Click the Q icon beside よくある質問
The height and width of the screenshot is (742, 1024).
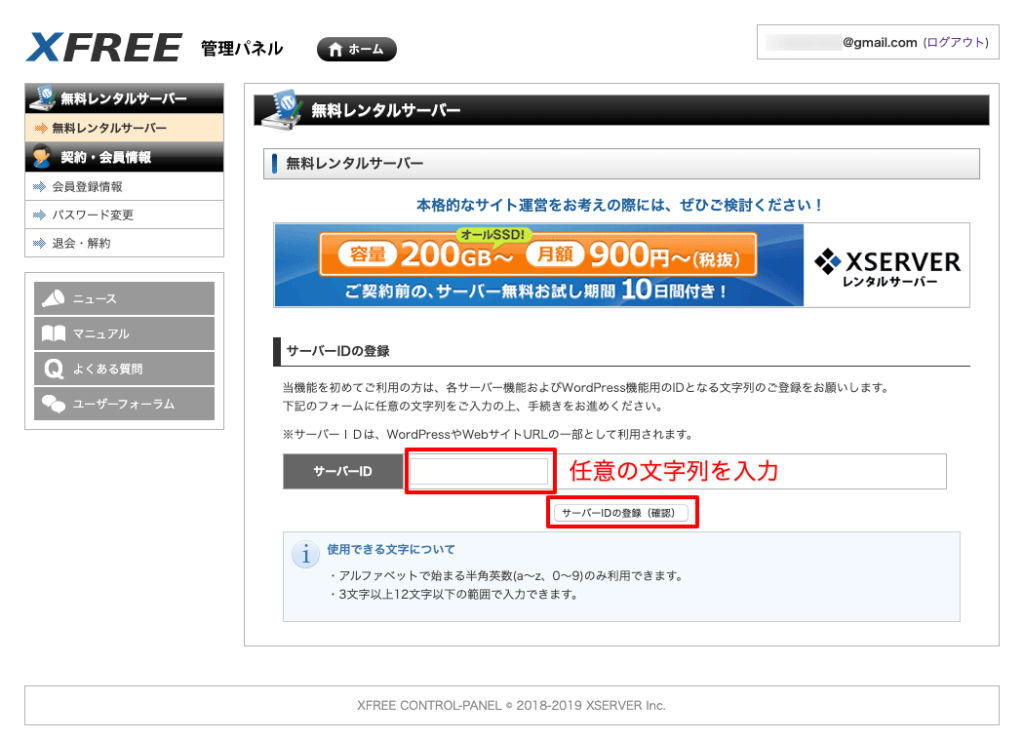tap(54, 369)
